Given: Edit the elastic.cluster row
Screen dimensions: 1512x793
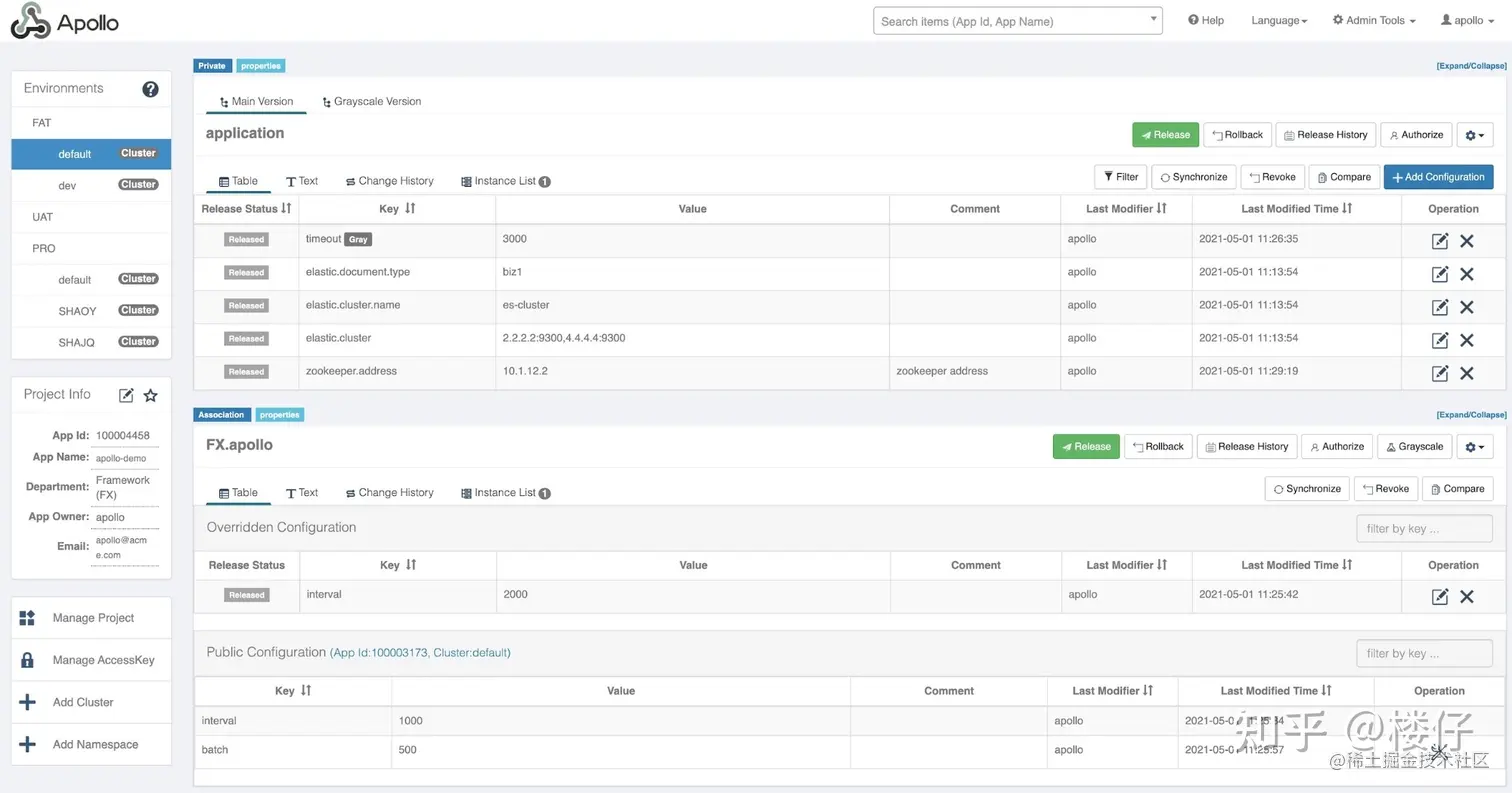Looking at the screenshot, I should pos(1440,340).
